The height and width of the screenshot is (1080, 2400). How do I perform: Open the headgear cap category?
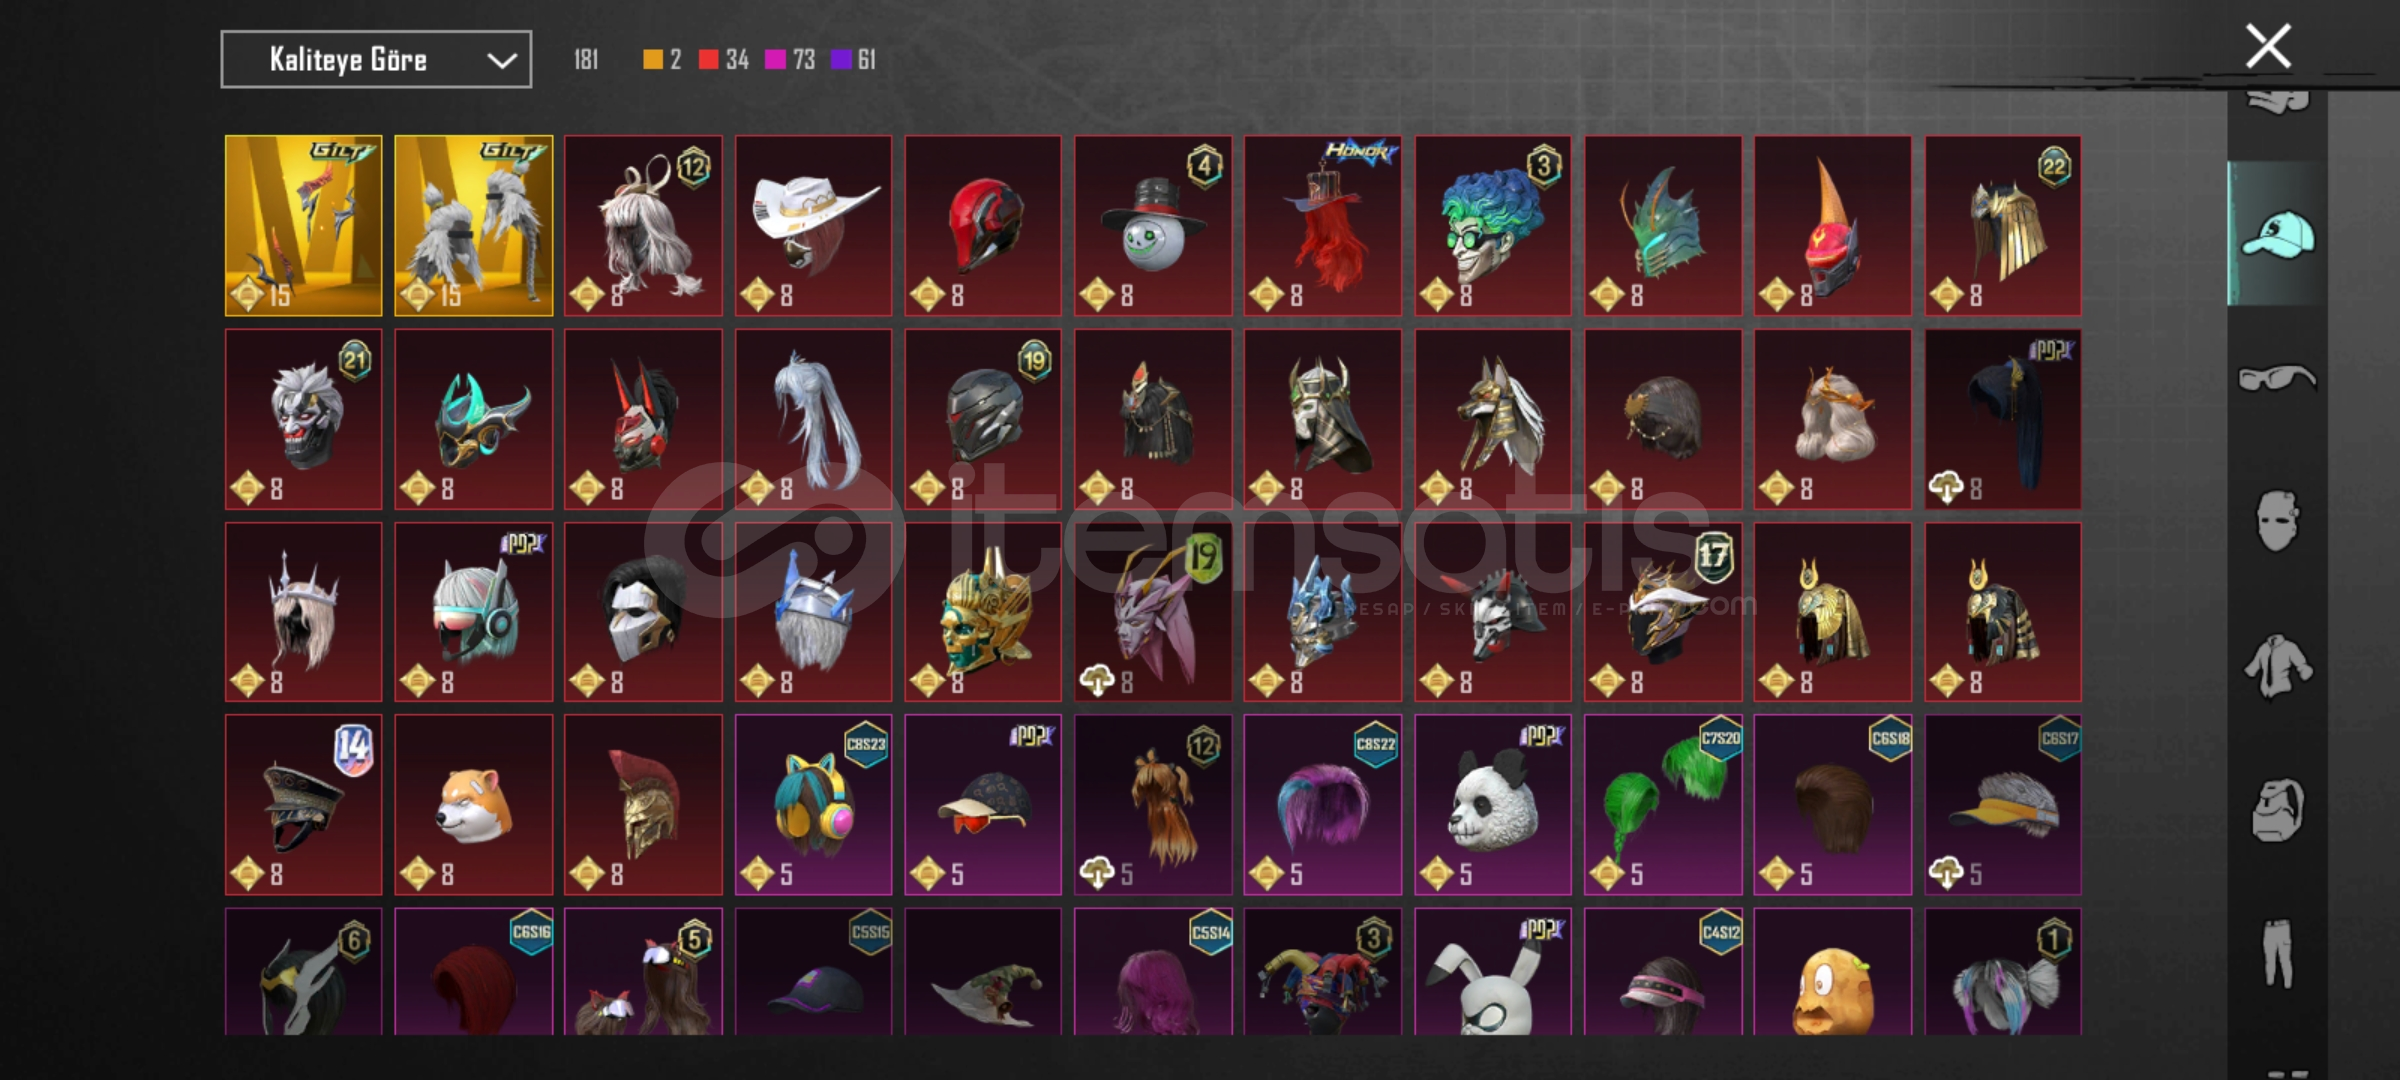[2277, 234]
